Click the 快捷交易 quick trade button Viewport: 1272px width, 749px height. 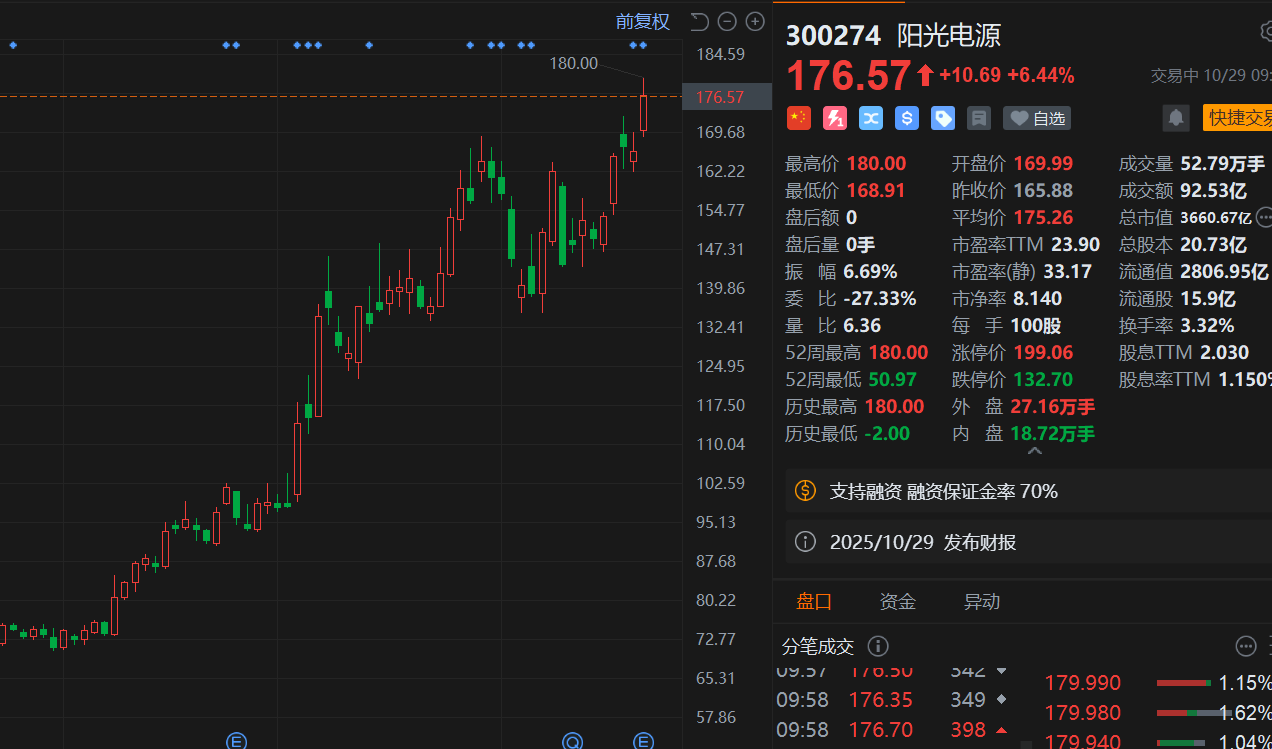(x=1238, y=118)
